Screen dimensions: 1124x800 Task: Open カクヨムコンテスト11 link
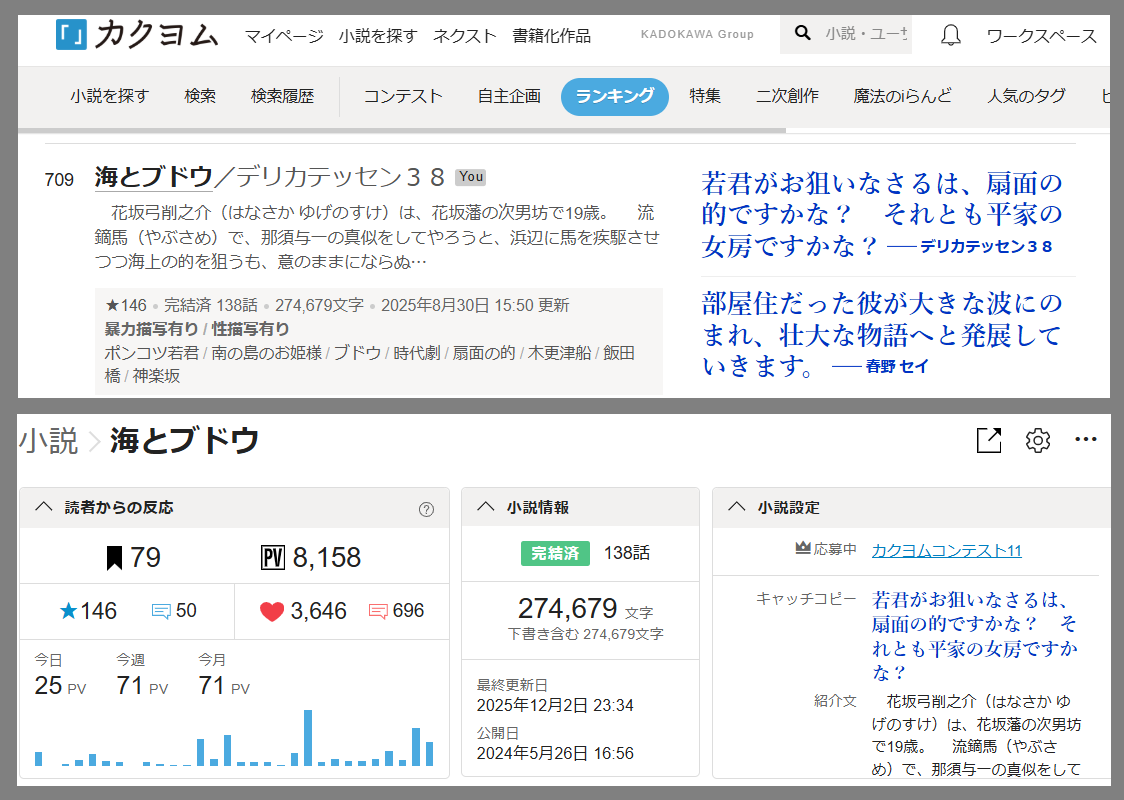pyautogui.click(x=946, y=550)
